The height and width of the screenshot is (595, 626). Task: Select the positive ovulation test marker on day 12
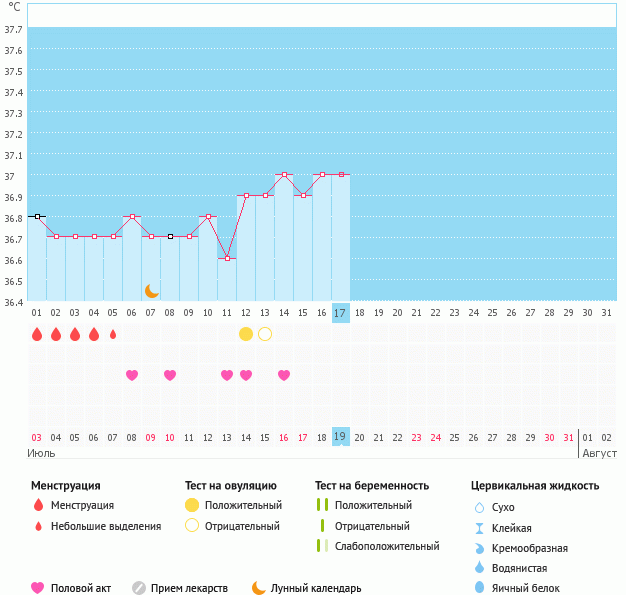click(246, 334)
